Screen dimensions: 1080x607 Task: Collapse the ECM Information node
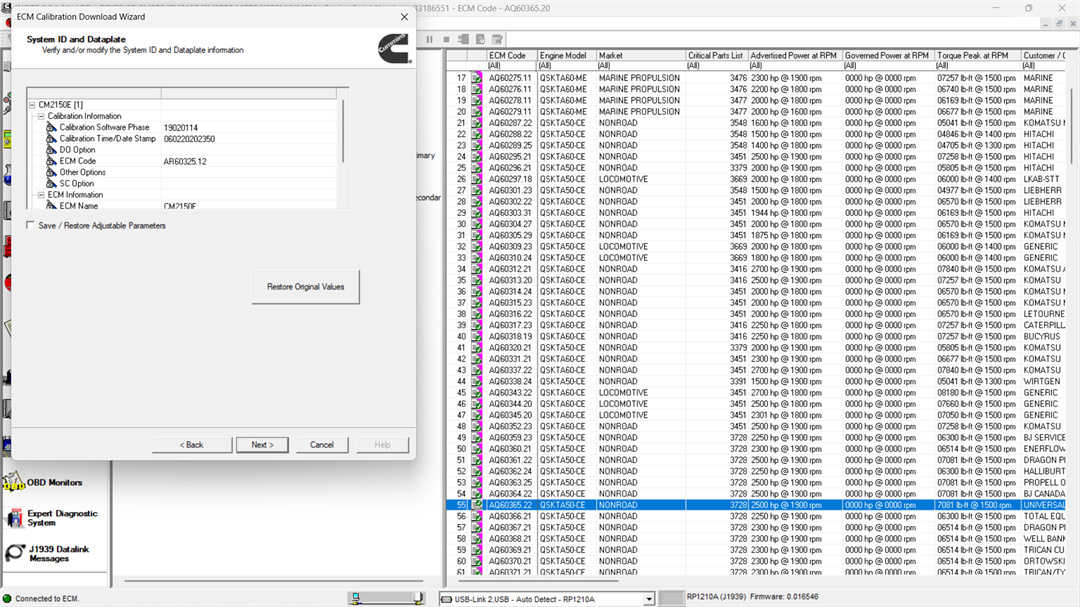[x=41, y=195]
